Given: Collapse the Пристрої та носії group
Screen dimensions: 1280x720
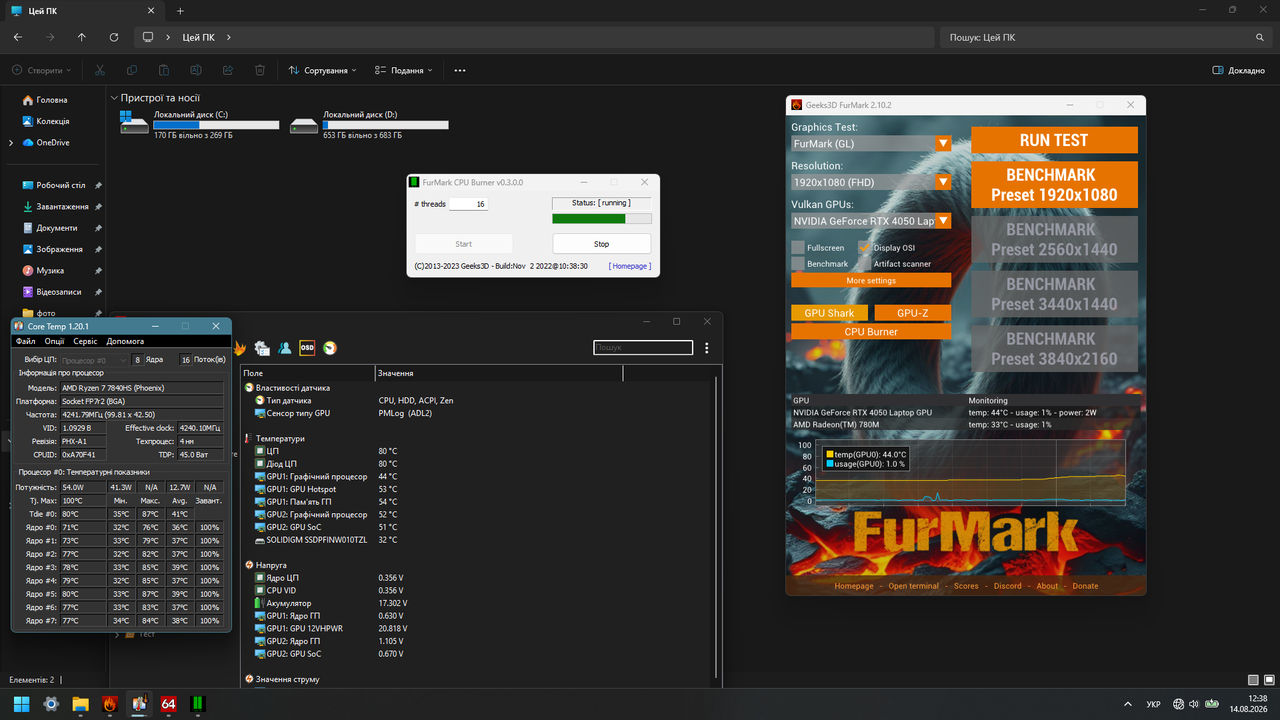Looking at the screenshot, I should pos(115,98).
